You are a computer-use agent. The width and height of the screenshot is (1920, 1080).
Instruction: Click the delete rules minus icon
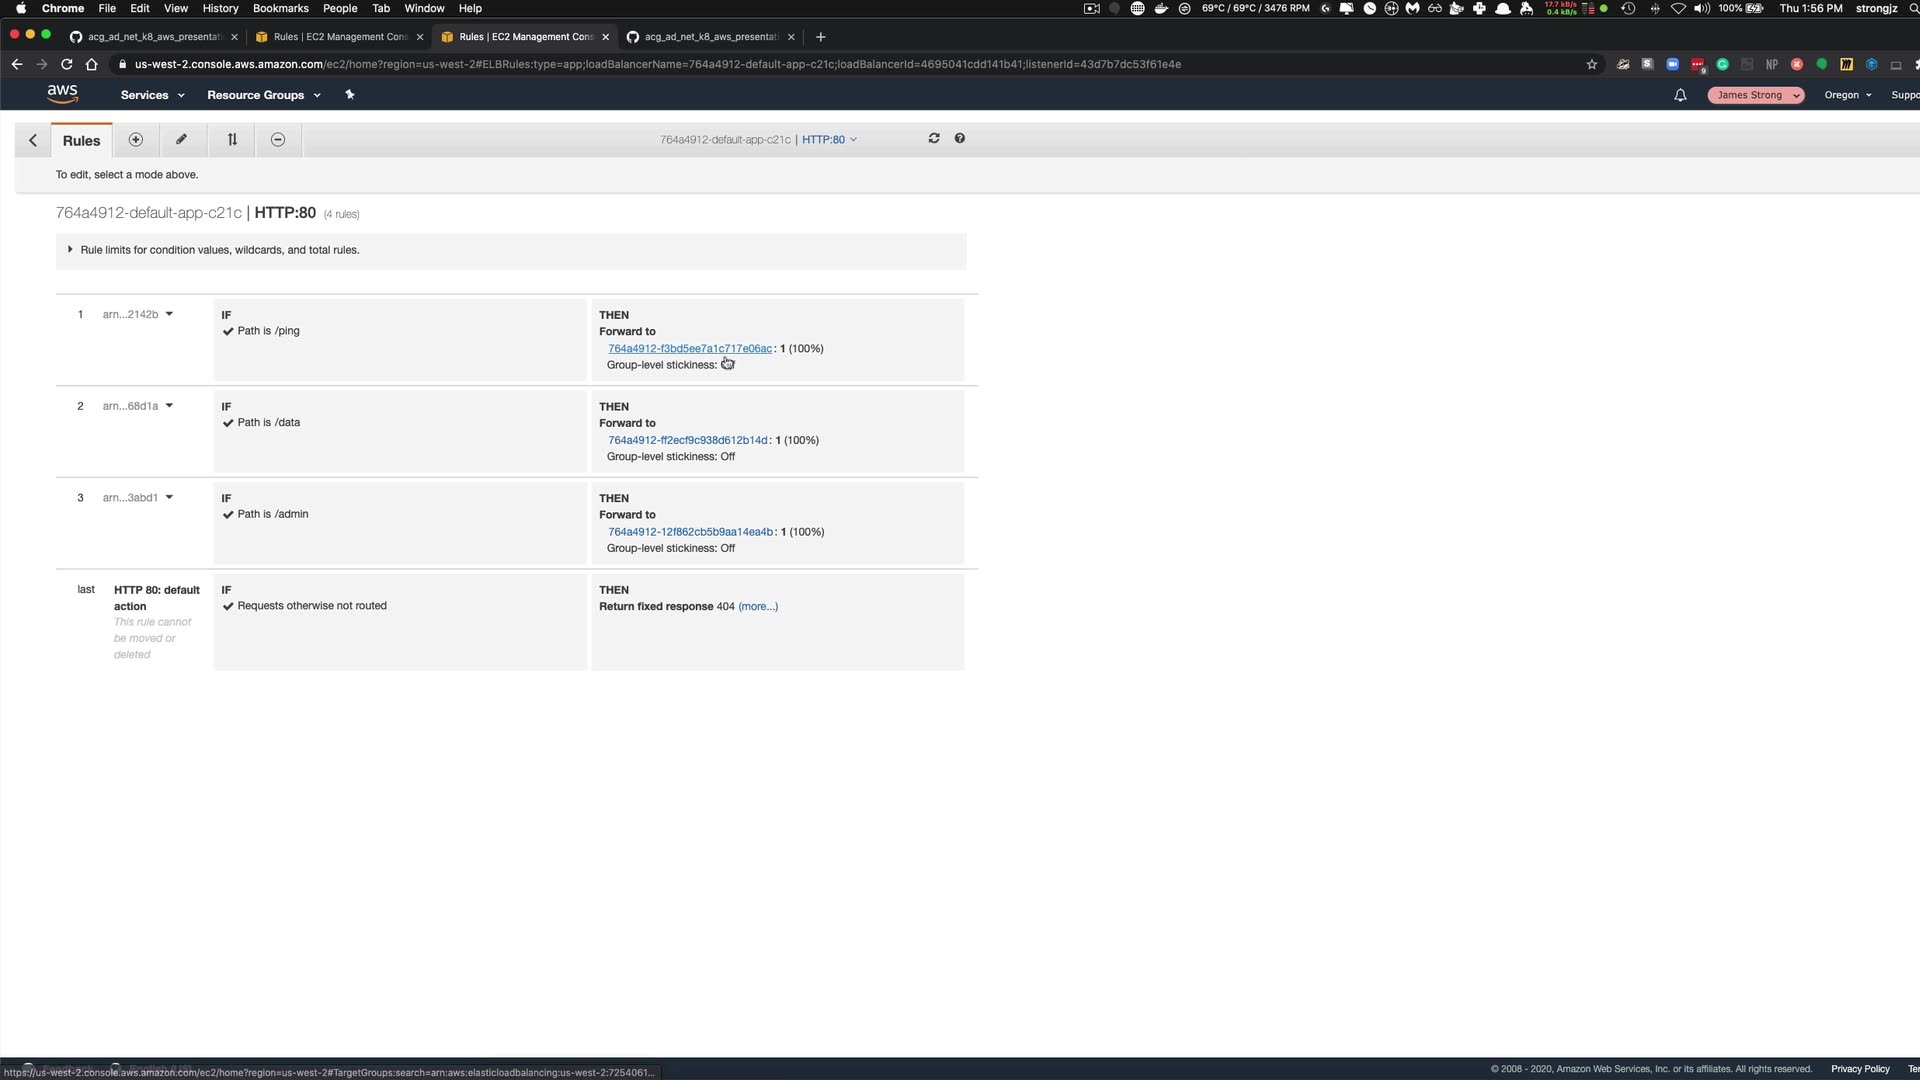(x=278, y=140)
